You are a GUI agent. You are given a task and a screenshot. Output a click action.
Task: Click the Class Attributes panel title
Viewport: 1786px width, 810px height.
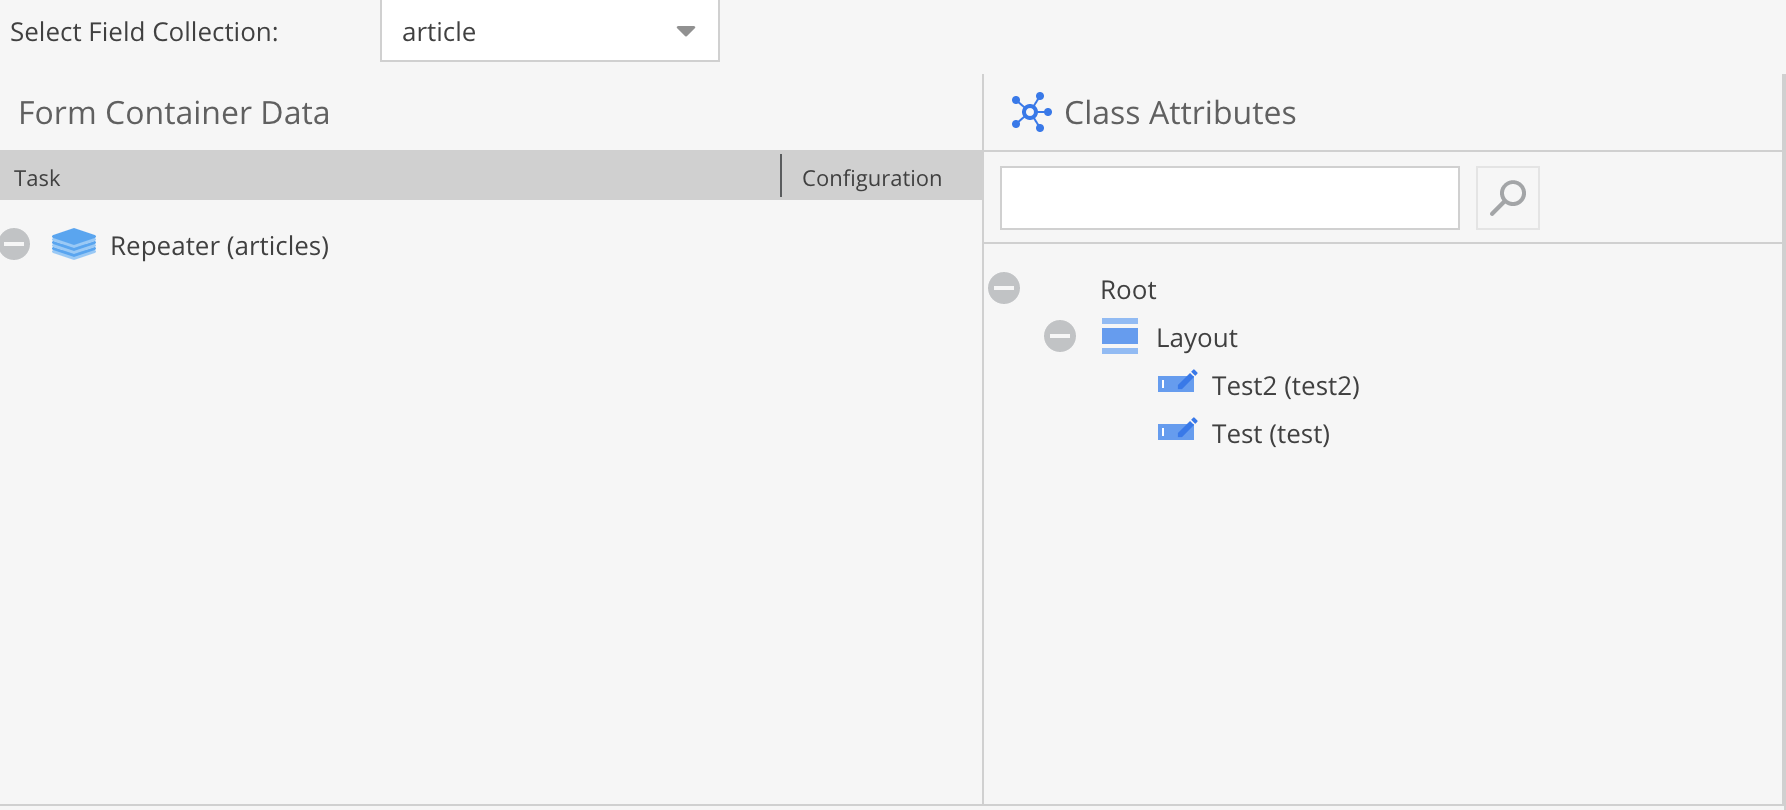pos(1180,113)
